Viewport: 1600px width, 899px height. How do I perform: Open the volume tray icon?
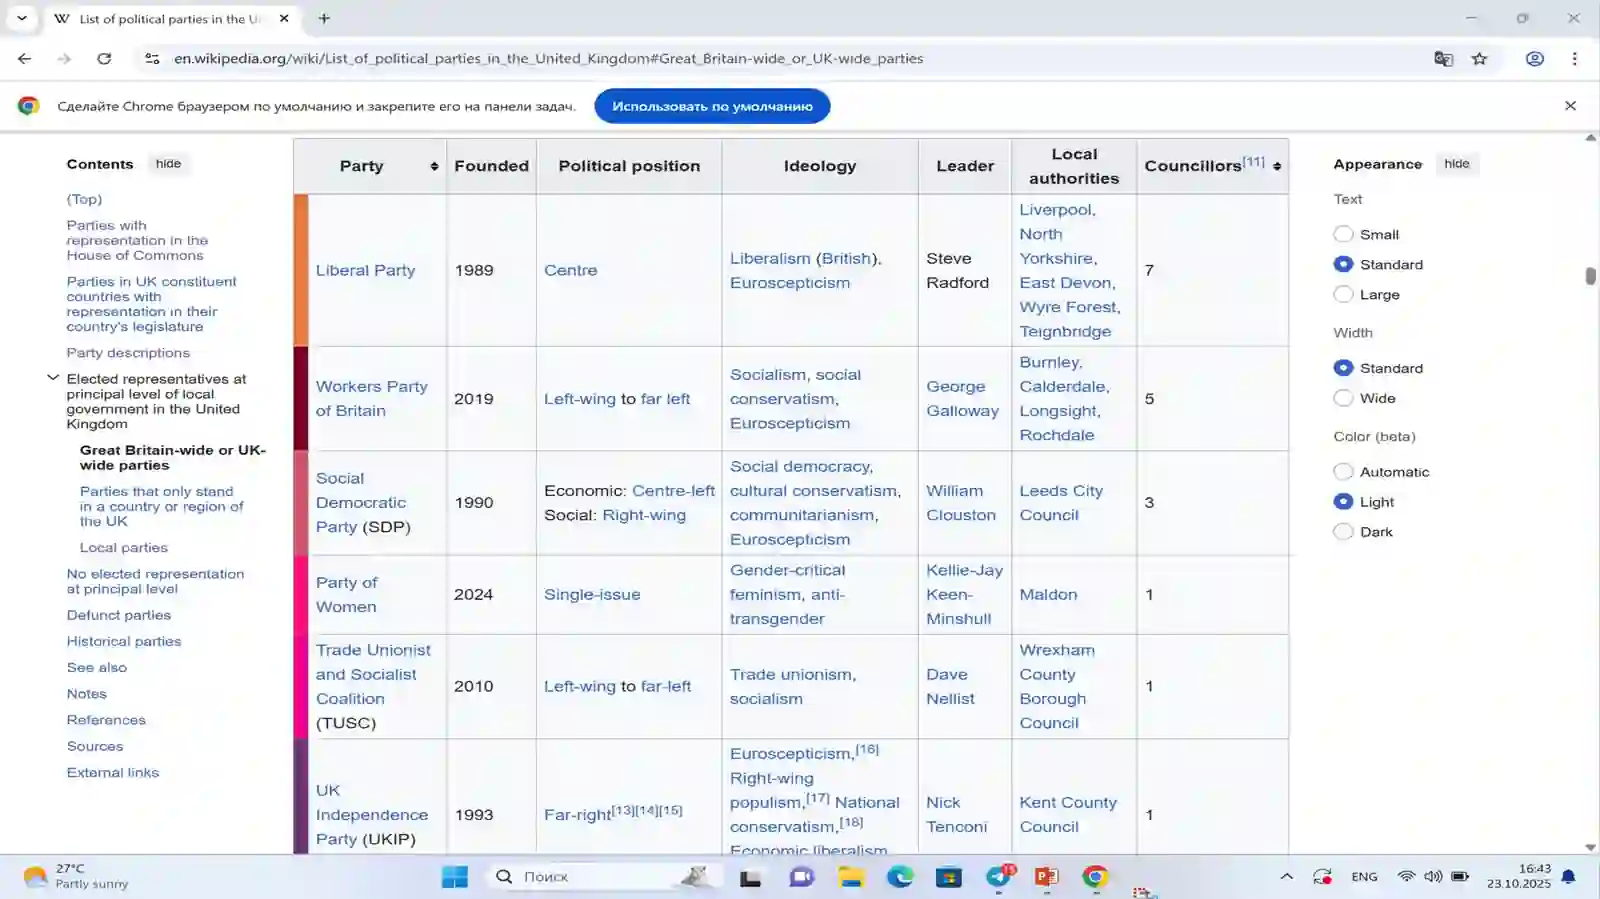(x=1433, y=877)
